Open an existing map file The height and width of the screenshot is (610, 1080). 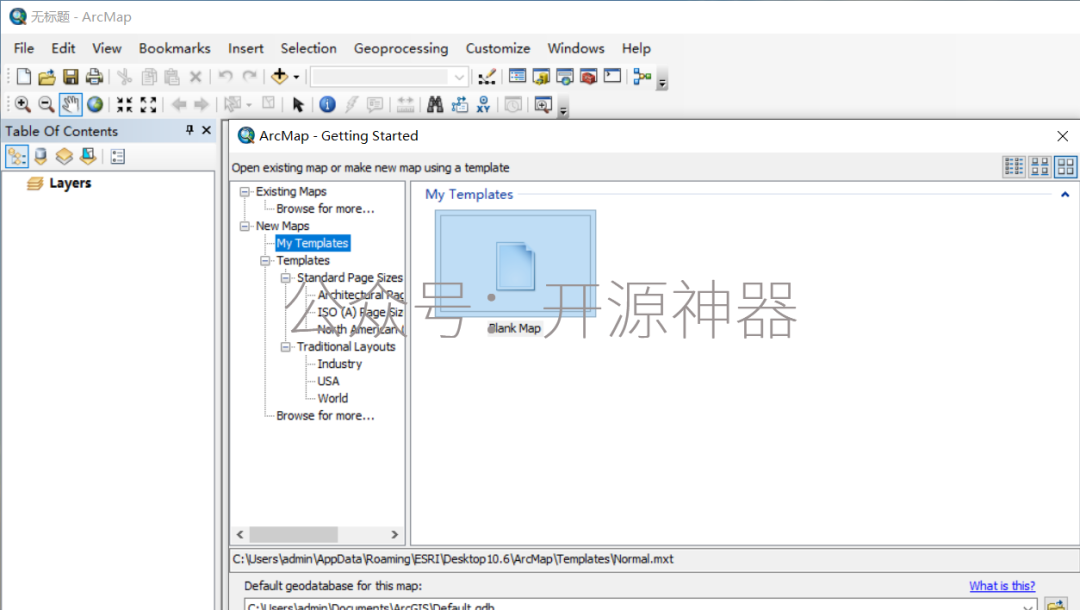pos(47,76)
